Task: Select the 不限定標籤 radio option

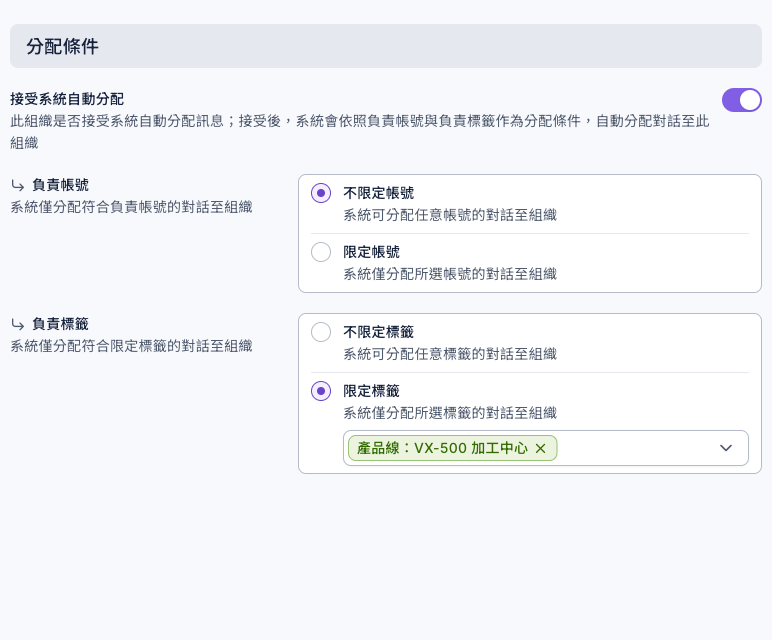Action: click(x=321, y=332)
